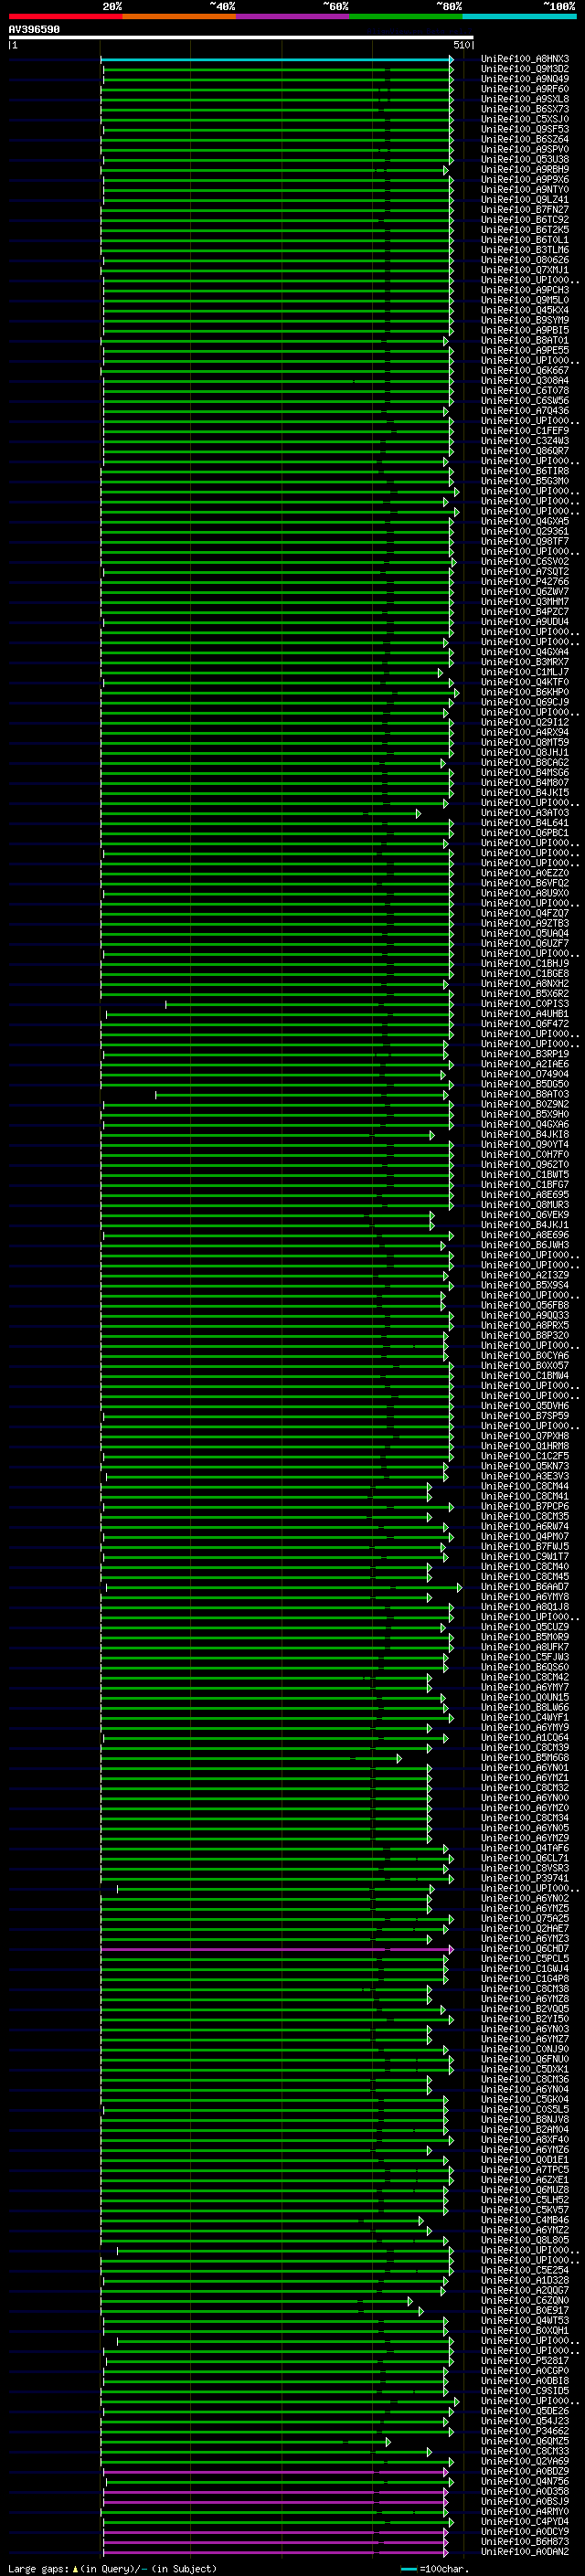Click the cyan ~100% legend color bar
585x2576 pixels.
pyautogui.click(x=519, y=16)
